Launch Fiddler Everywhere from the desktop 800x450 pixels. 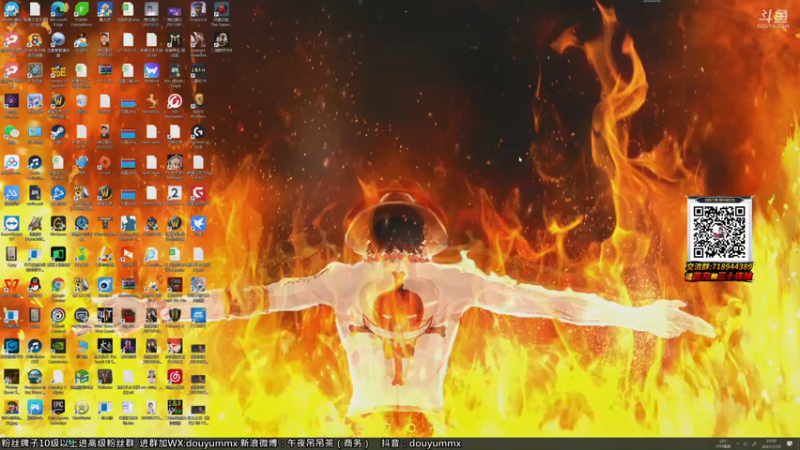pyautogui.click(x=82, y=10)
